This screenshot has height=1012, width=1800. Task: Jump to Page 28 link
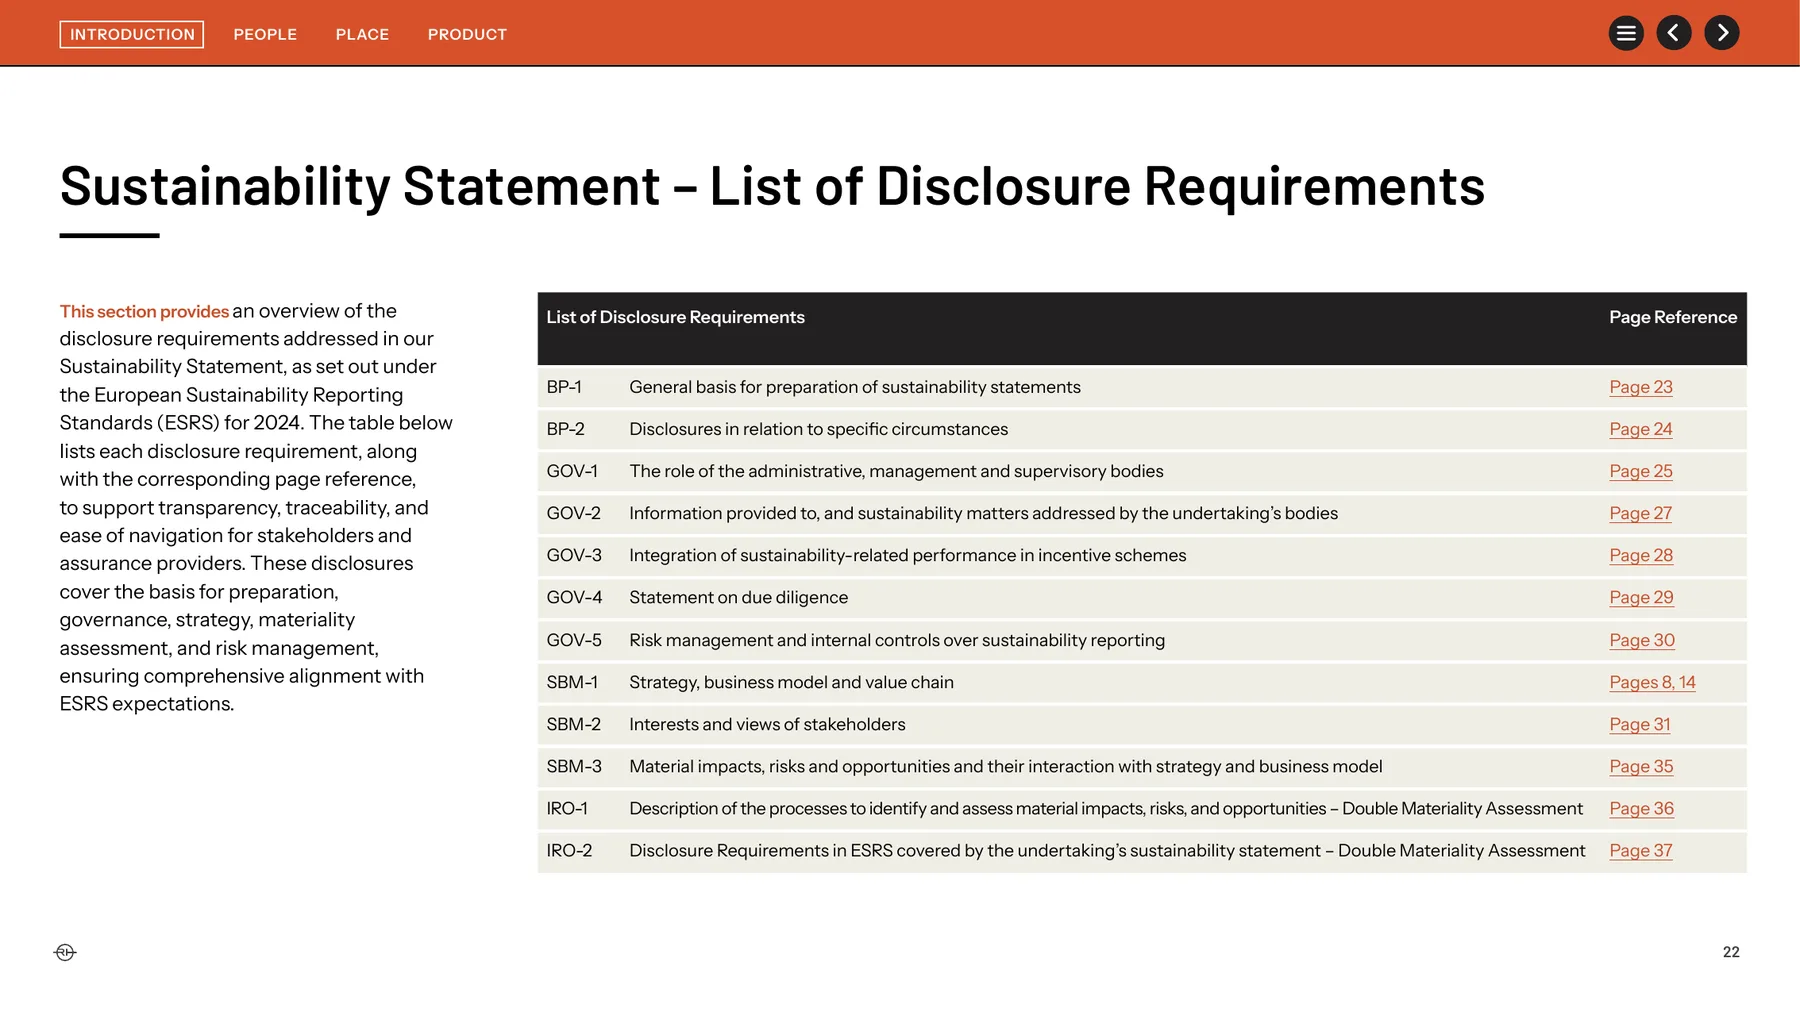click(x=1641, y=555)
